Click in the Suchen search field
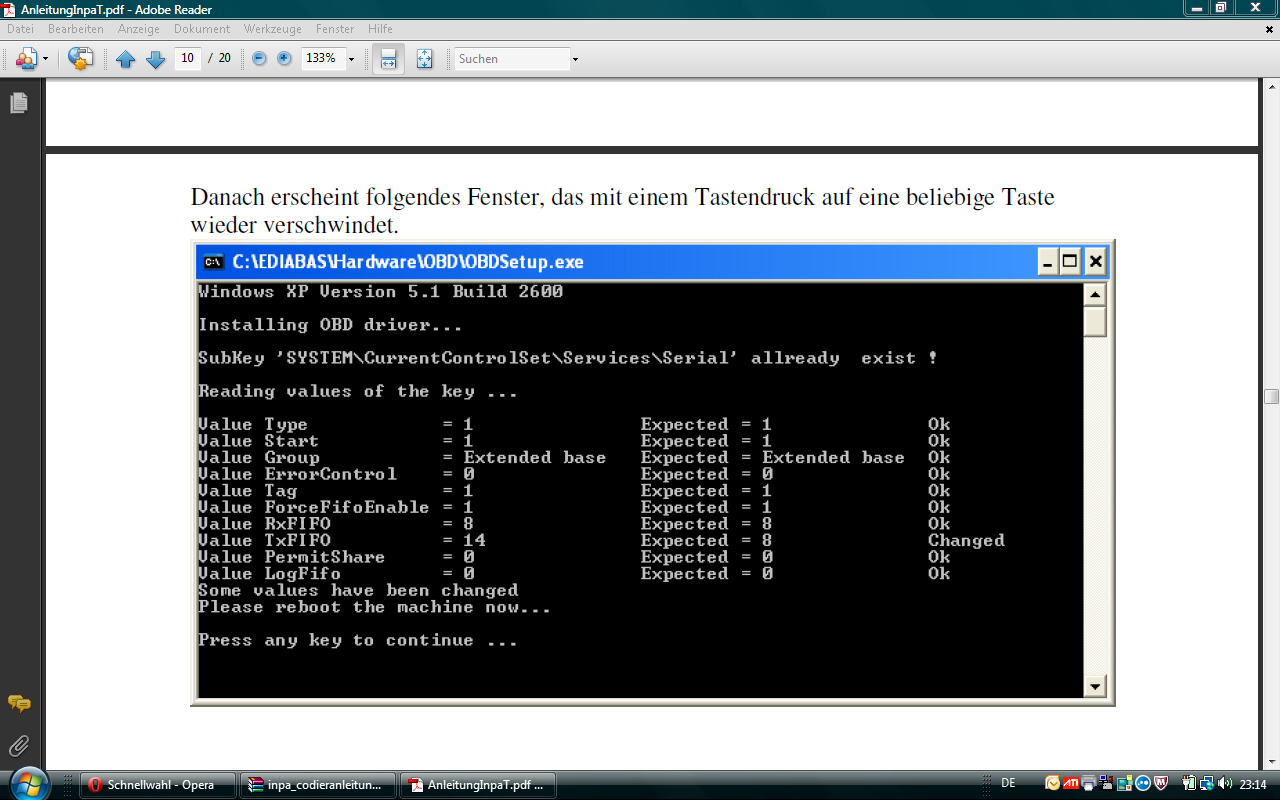The image size is (1280, 800). pos(511,59)
